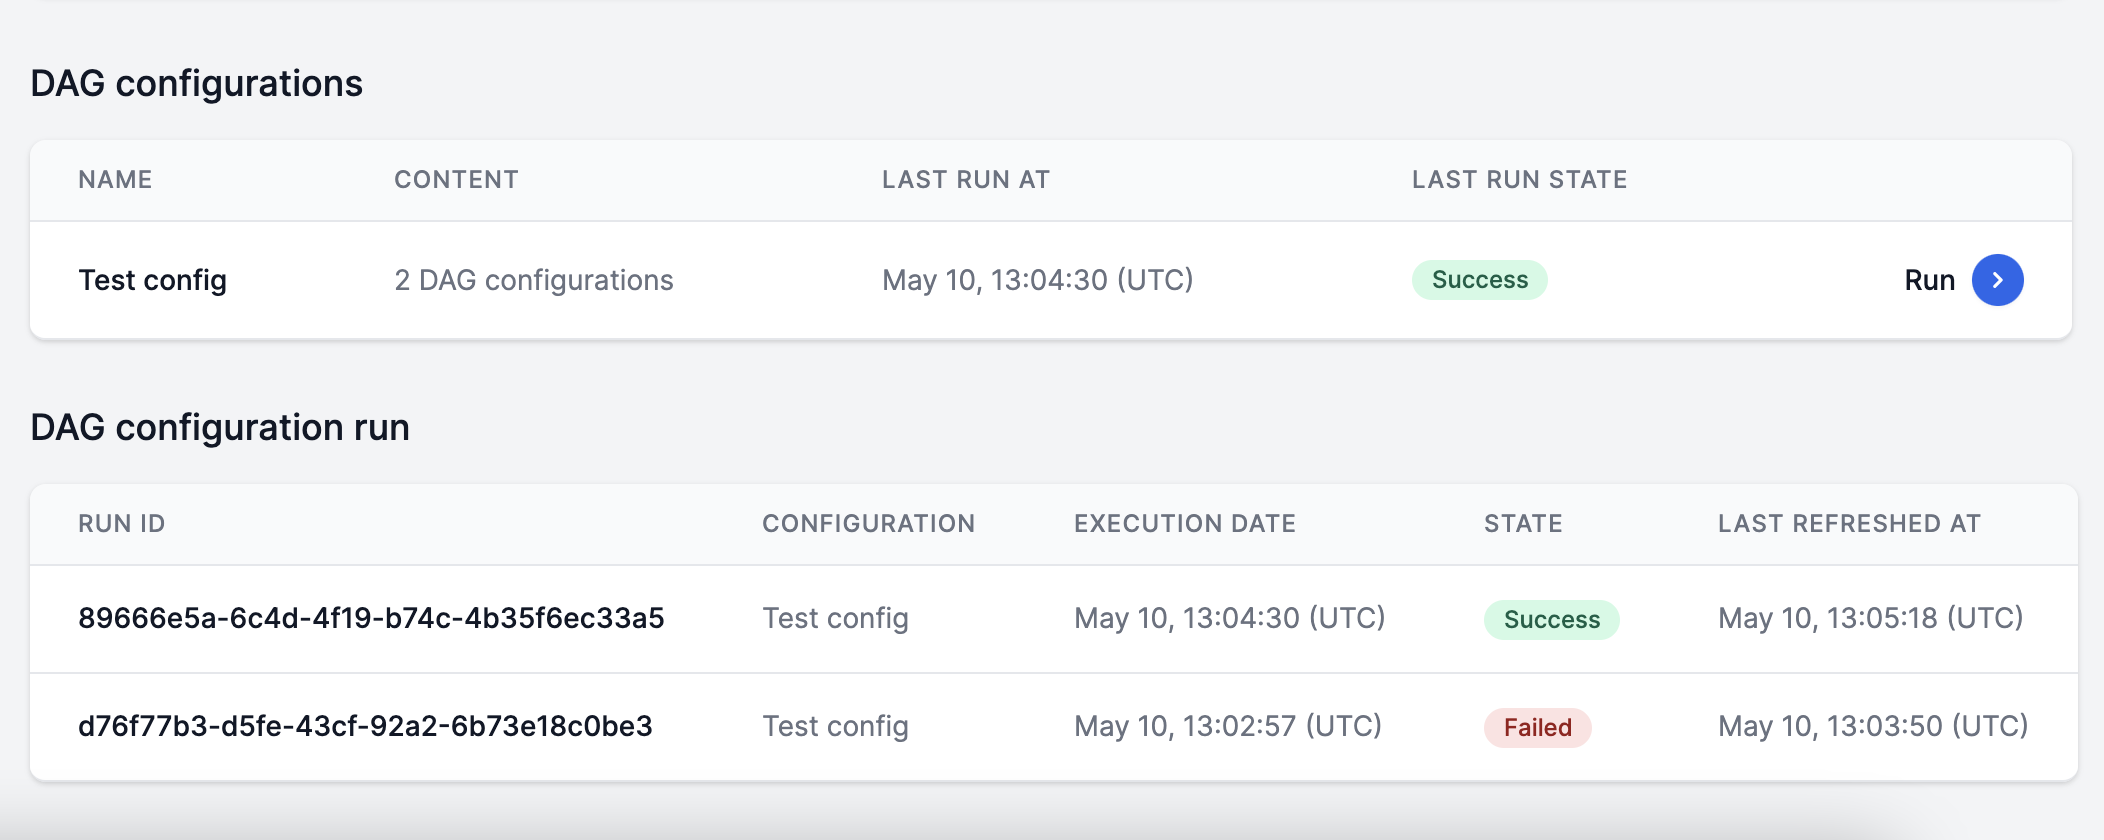This screenshot has height=840, width=2104.
Task: Click the 2 DAG configurations content cell
Action: coord(534,280)
